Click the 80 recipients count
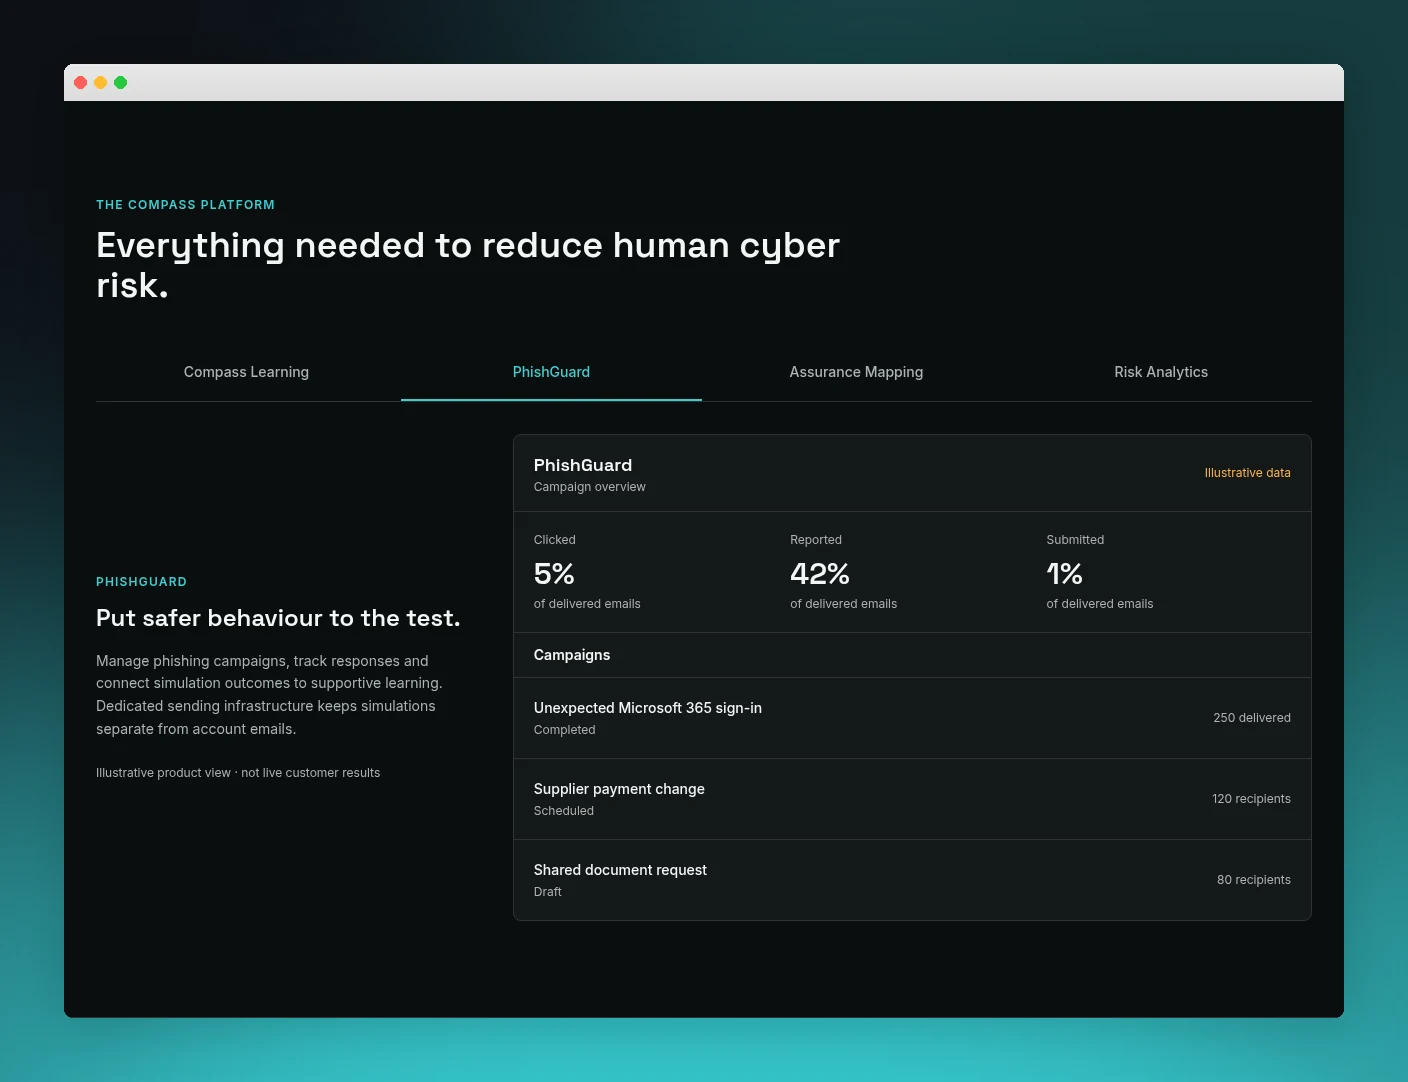The image size is (1408, 1082). pos(1254,880)
